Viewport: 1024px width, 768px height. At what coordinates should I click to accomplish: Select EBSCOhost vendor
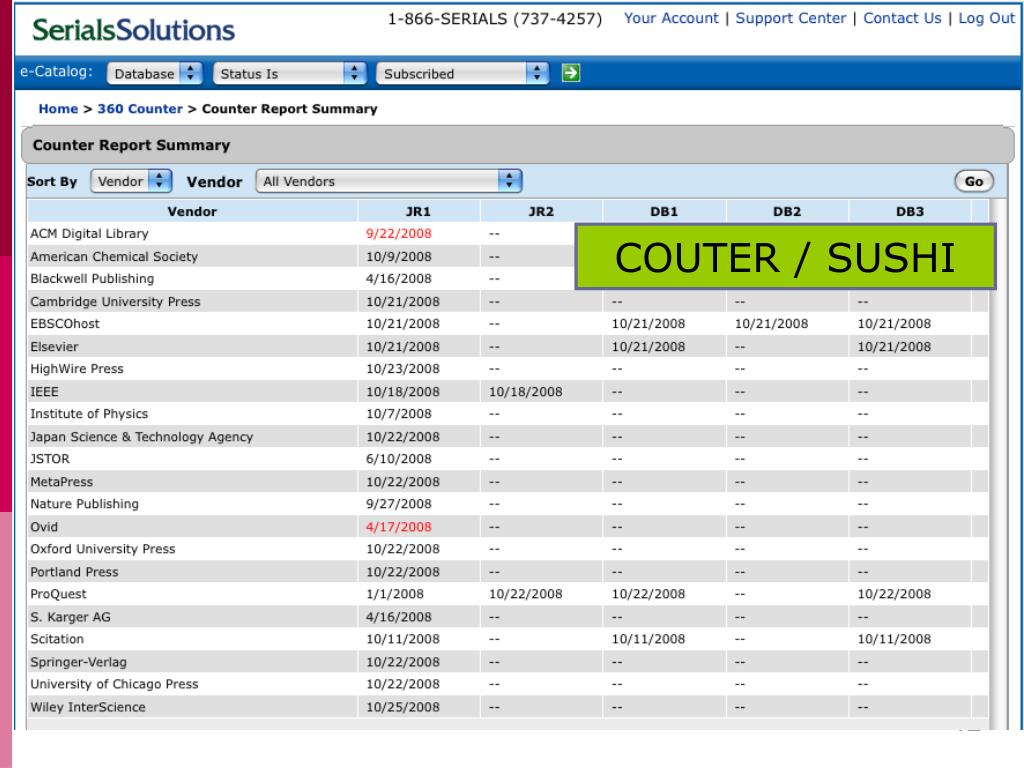(65, 323)
